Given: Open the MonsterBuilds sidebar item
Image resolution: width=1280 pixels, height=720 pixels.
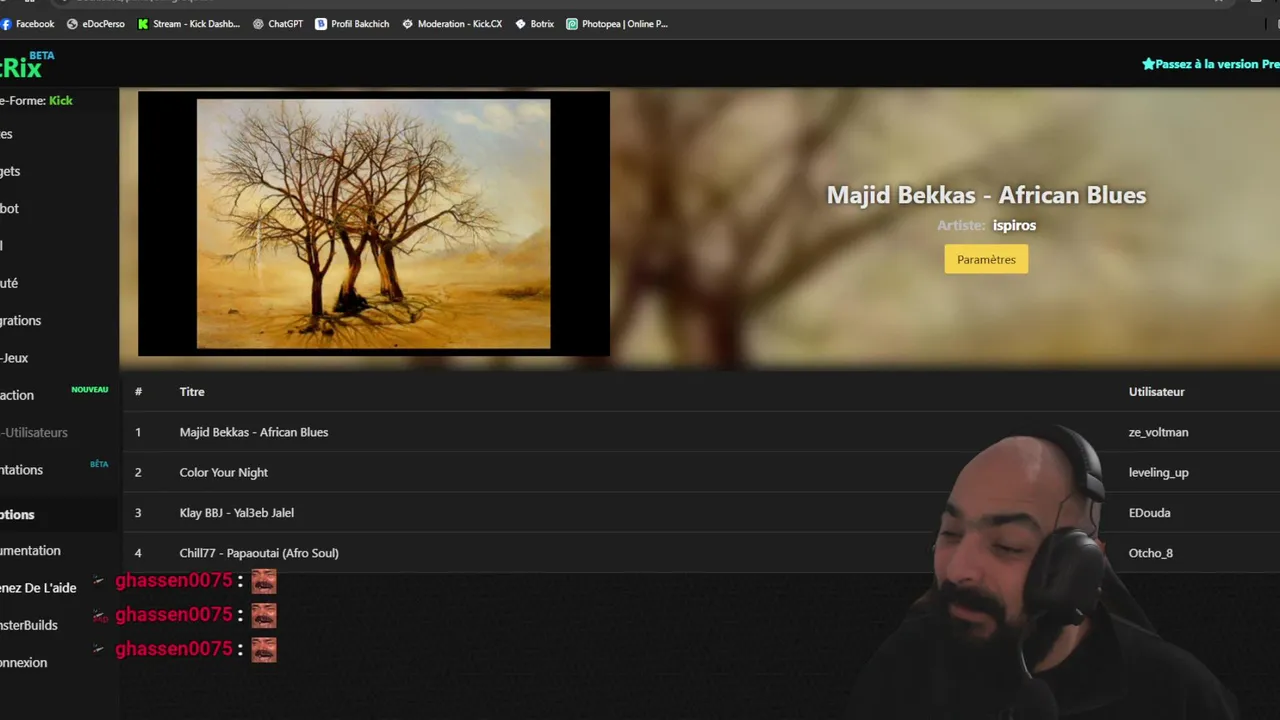Looking at the screenshot, I should coord(29,625).
